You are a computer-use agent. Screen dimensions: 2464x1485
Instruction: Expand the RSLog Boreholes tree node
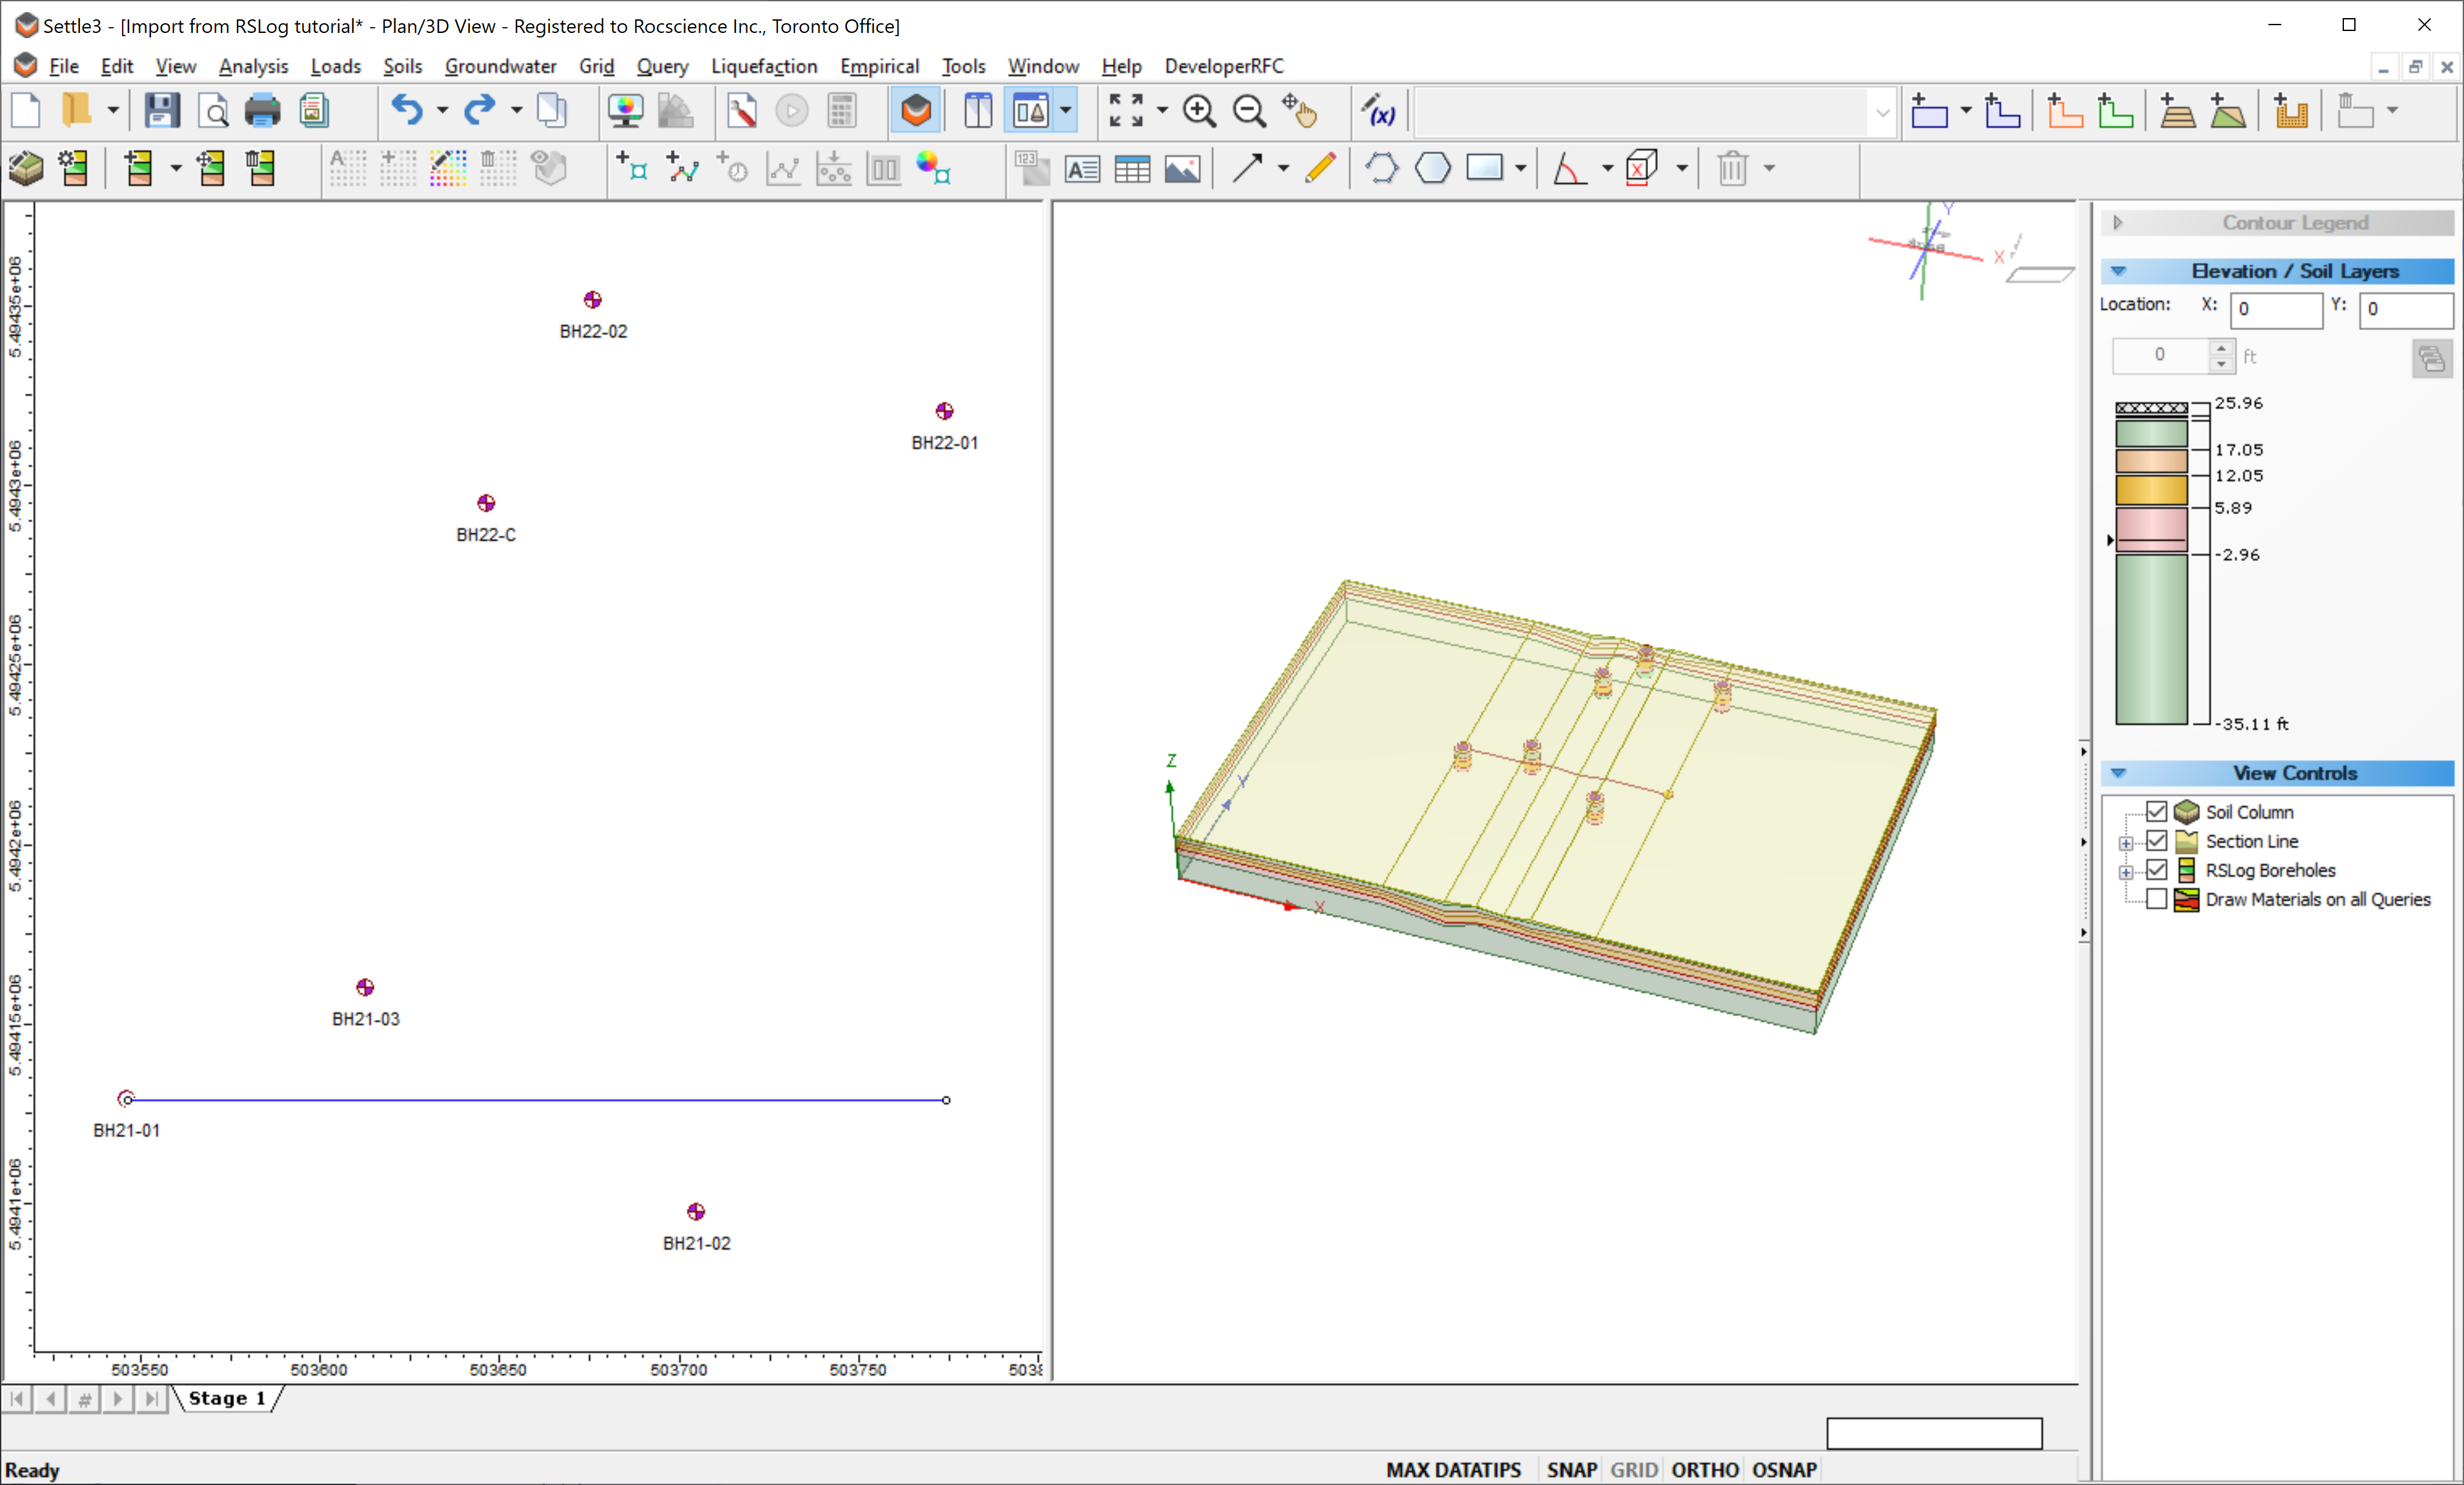point(2126,871)
